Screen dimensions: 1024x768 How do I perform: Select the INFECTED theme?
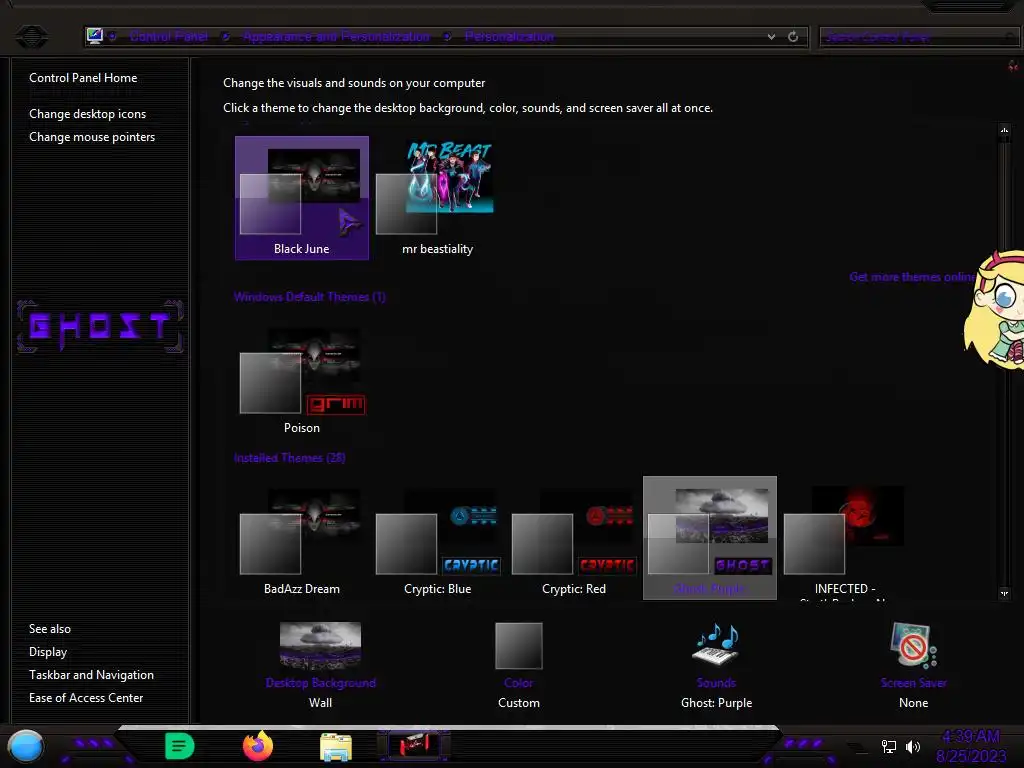point(846,539)
